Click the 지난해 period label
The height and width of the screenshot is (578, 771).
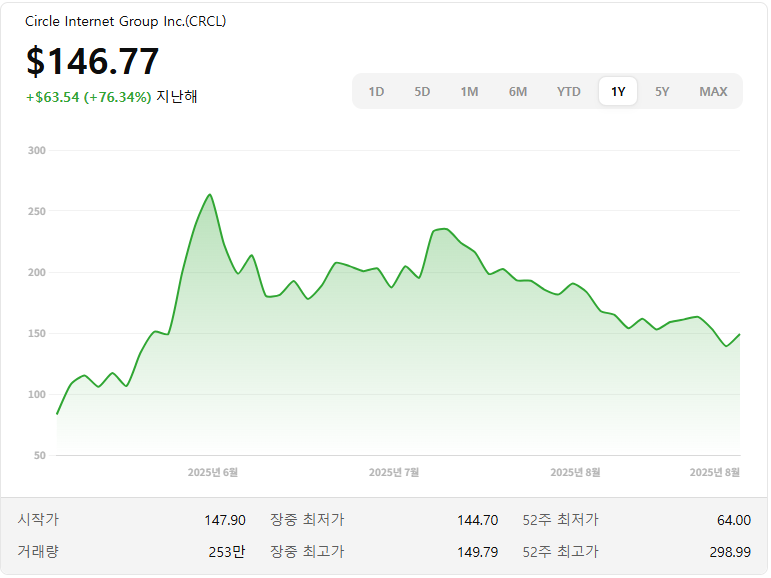(x=177, y=96)
